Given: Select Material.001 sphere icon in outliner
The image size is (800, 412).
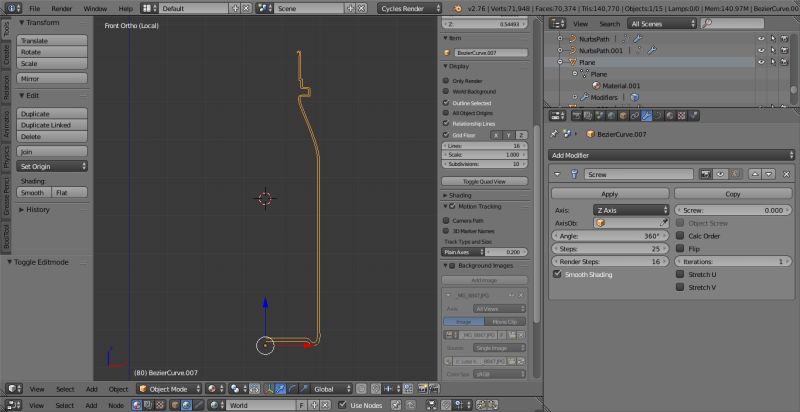Looking at the screenshot, I should coord(596,86).
